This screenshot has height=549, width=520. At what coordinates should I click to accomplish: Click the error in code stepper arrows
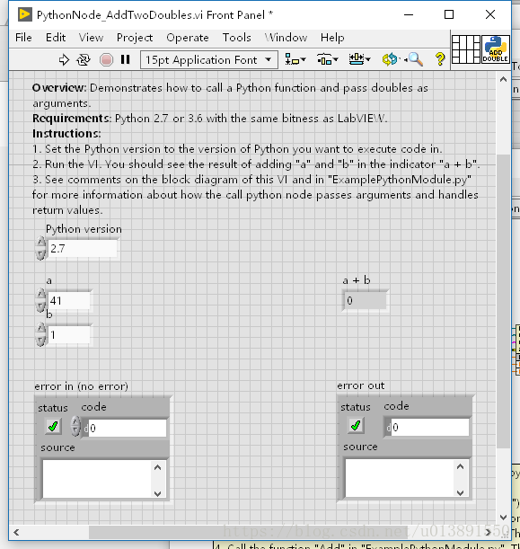(x=76, y=426)
